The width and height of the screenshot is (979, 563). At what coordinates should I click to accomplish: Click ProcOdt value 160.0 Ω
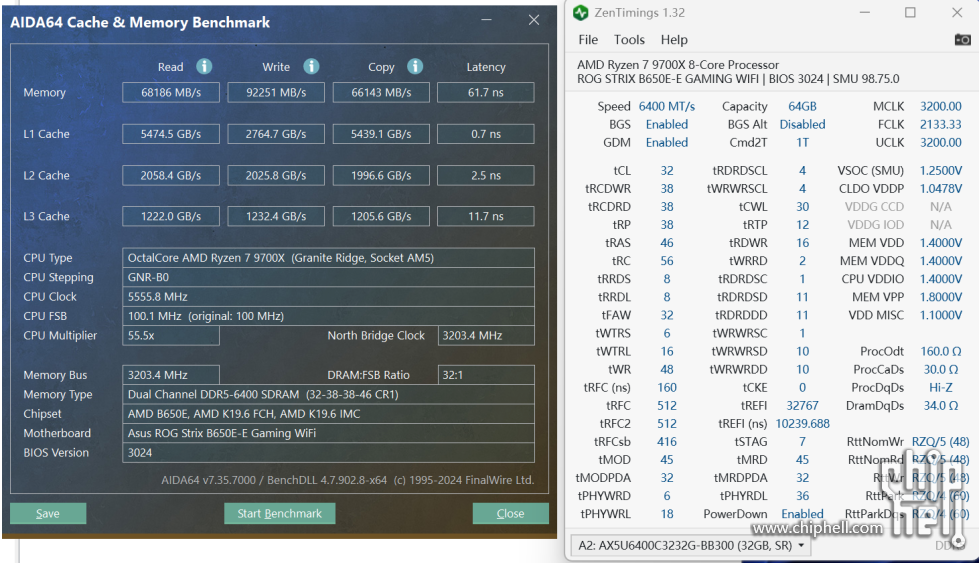(940, 351)
